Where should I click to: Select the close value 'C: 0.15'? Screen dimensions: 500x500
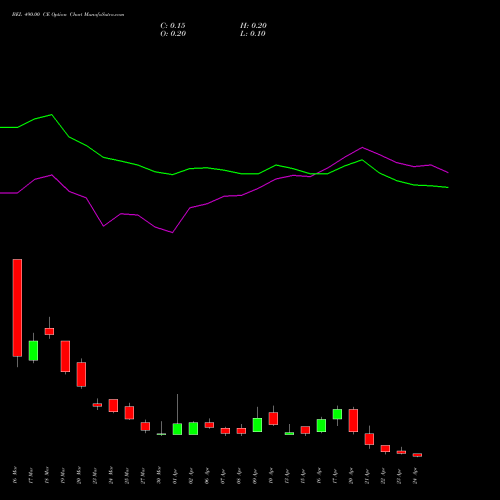(x=173, y=26)
